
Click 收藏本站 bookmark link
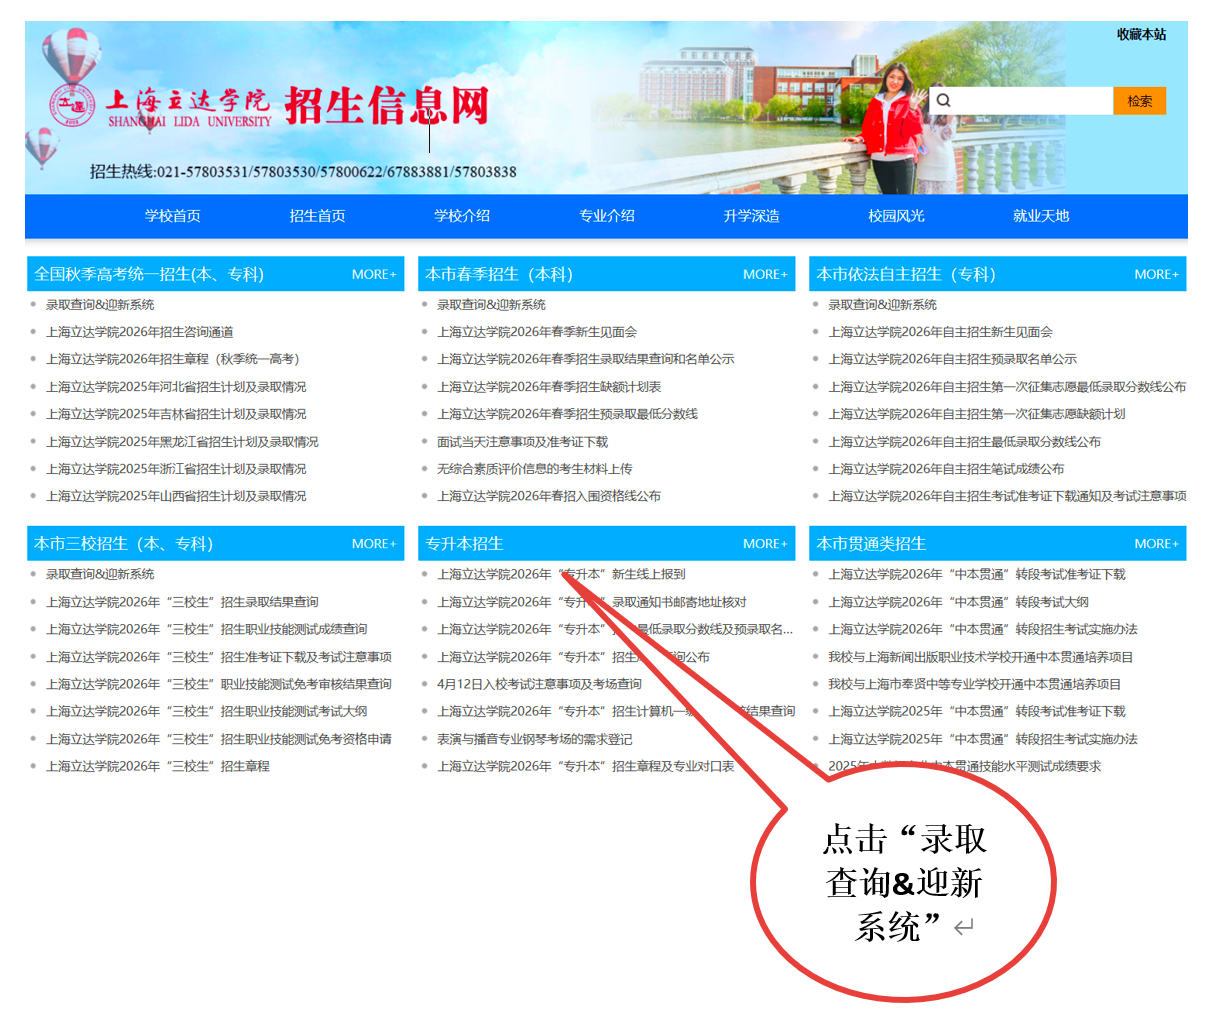[x=1141, y=34]
